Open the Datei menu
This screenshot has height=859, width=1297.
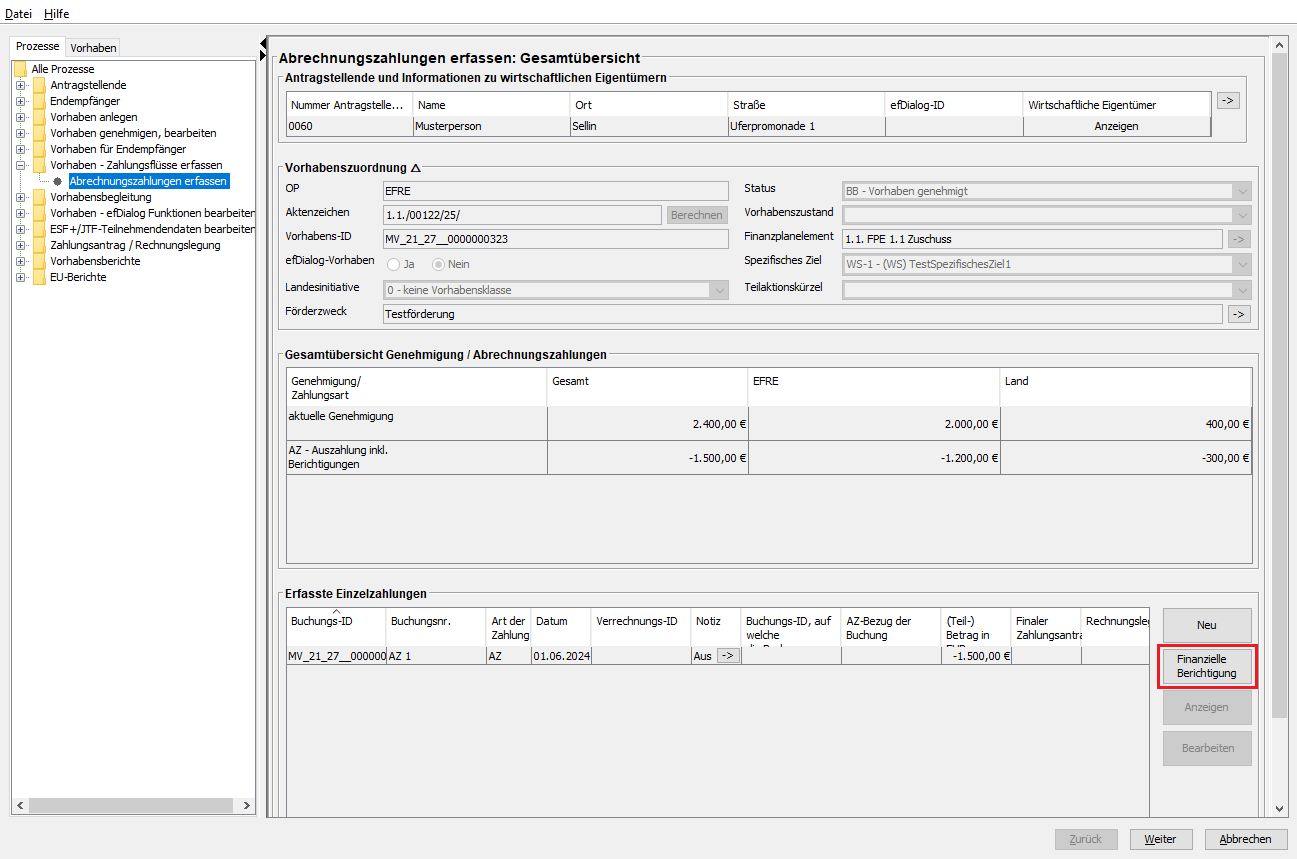click(19, 14)
